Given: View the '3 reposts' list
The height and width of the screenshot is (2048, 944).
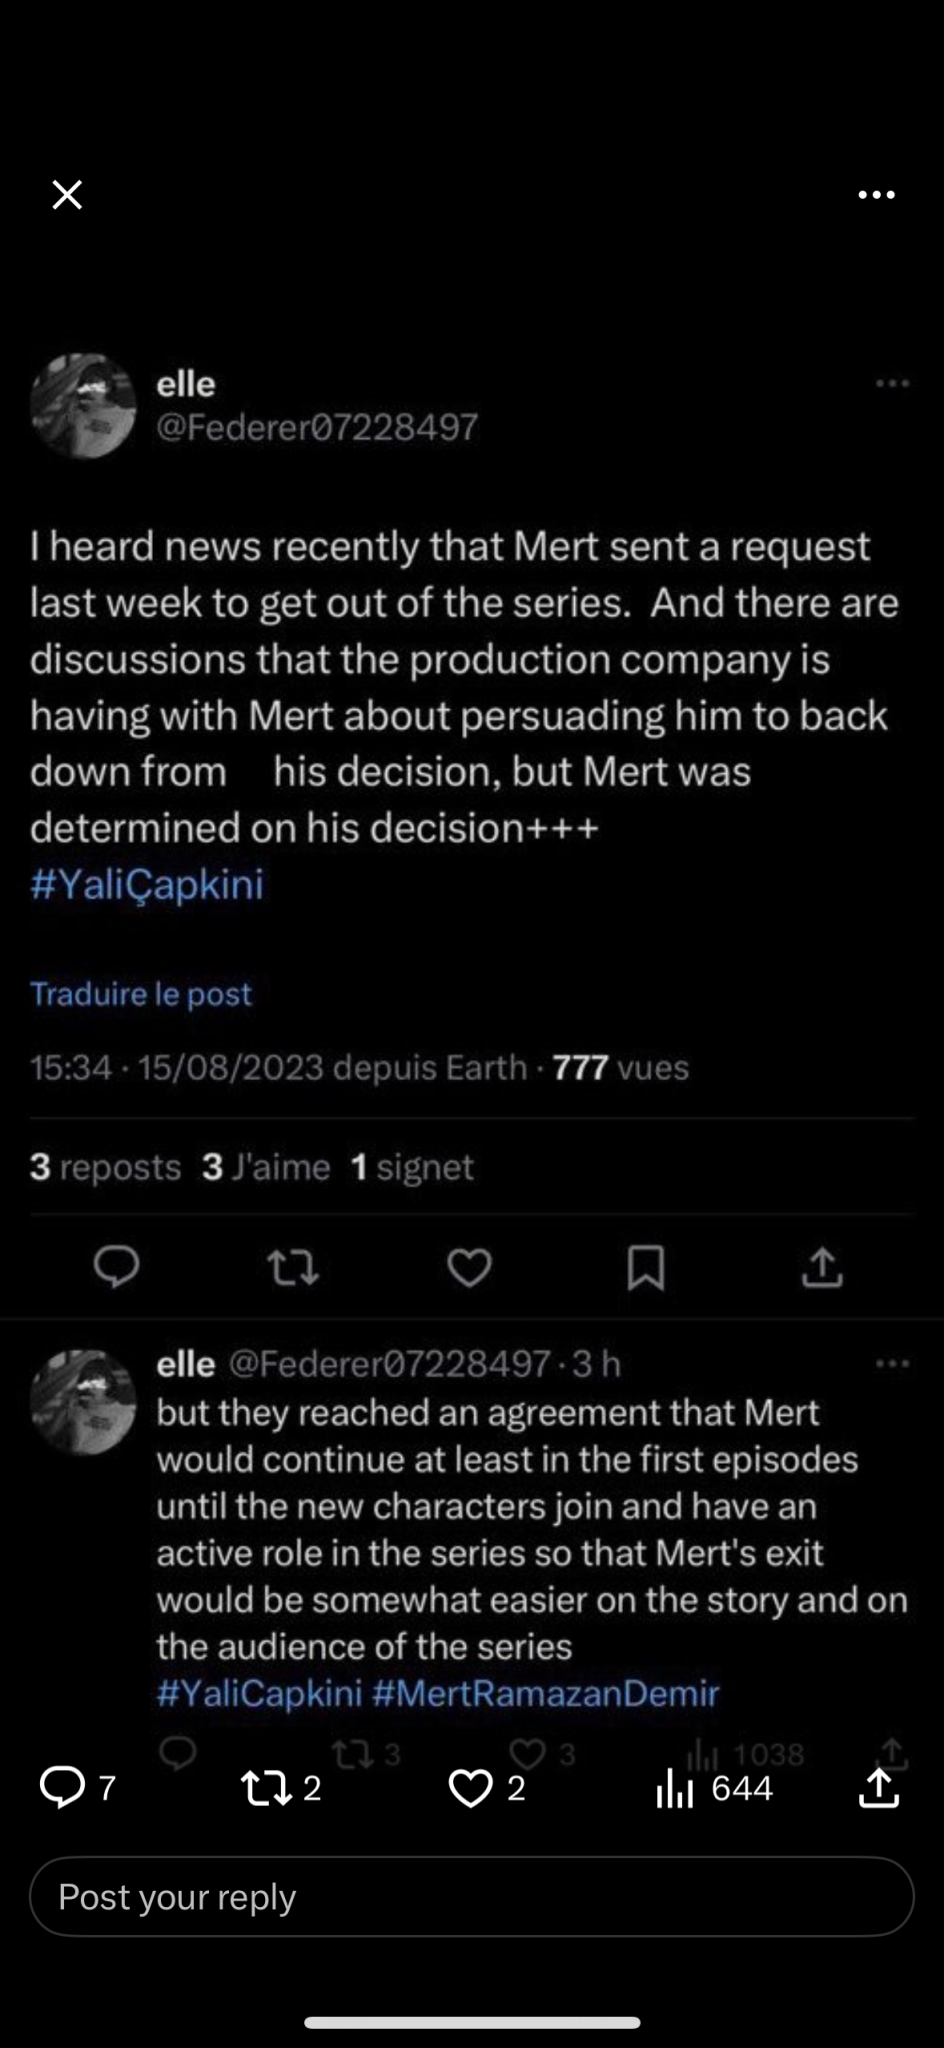Looking at the screenshot, I should pos(106,1167).
